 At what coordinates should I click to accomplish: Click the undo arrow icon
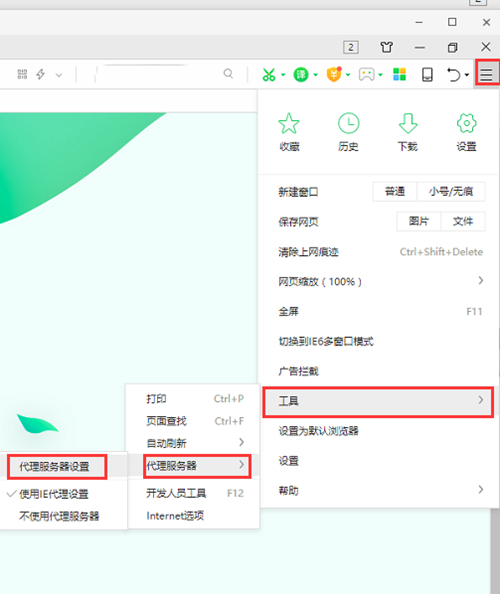(x=453, y=75)
